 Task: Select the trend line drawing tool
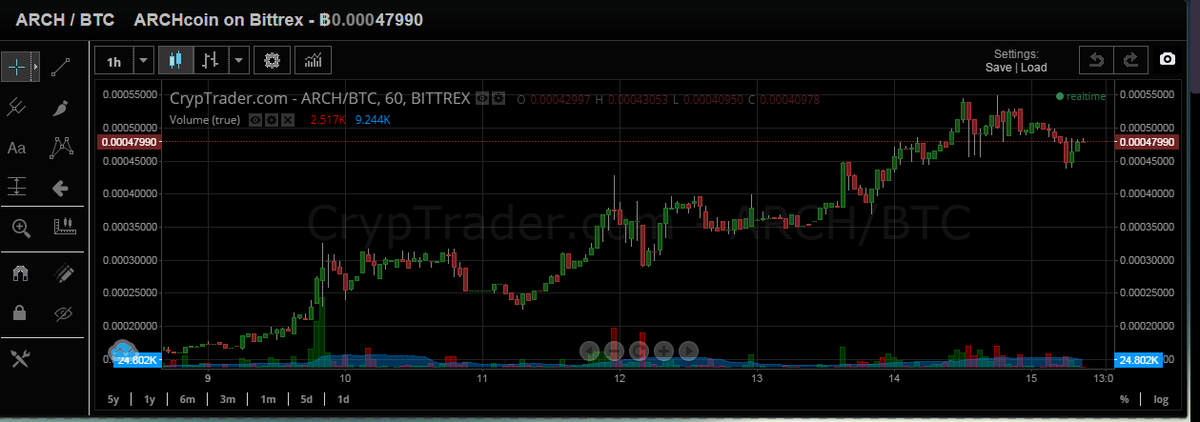point(61,68)
